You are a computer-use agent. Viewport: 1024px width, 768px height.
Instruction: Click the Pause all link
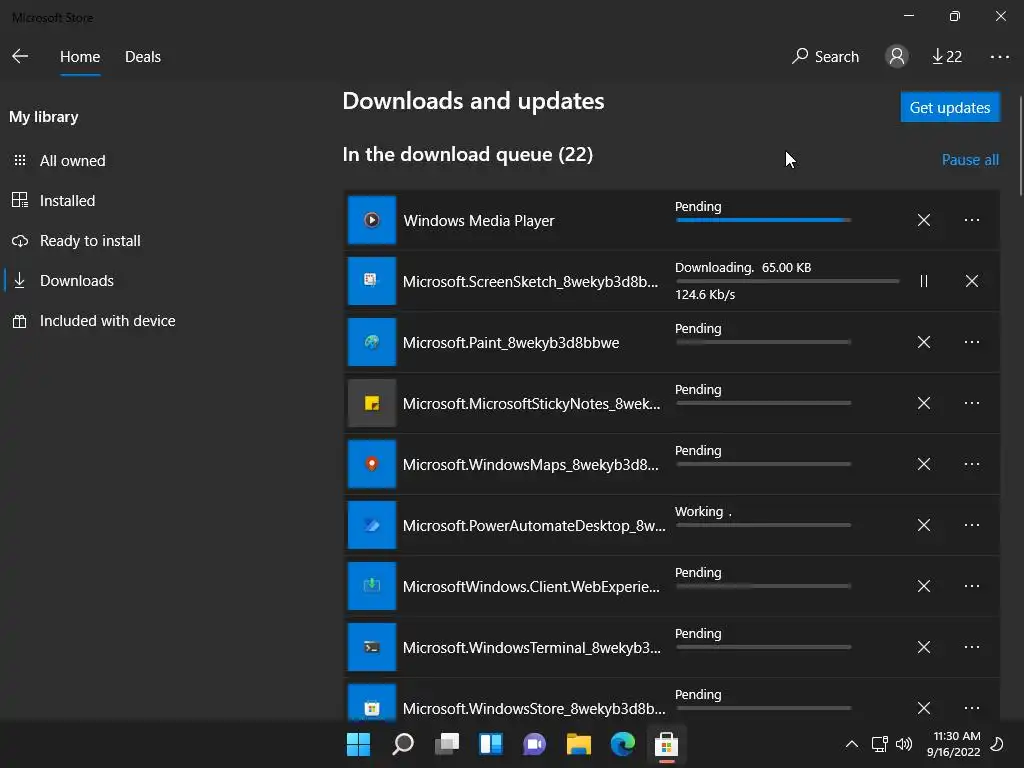tap(970, 160)
